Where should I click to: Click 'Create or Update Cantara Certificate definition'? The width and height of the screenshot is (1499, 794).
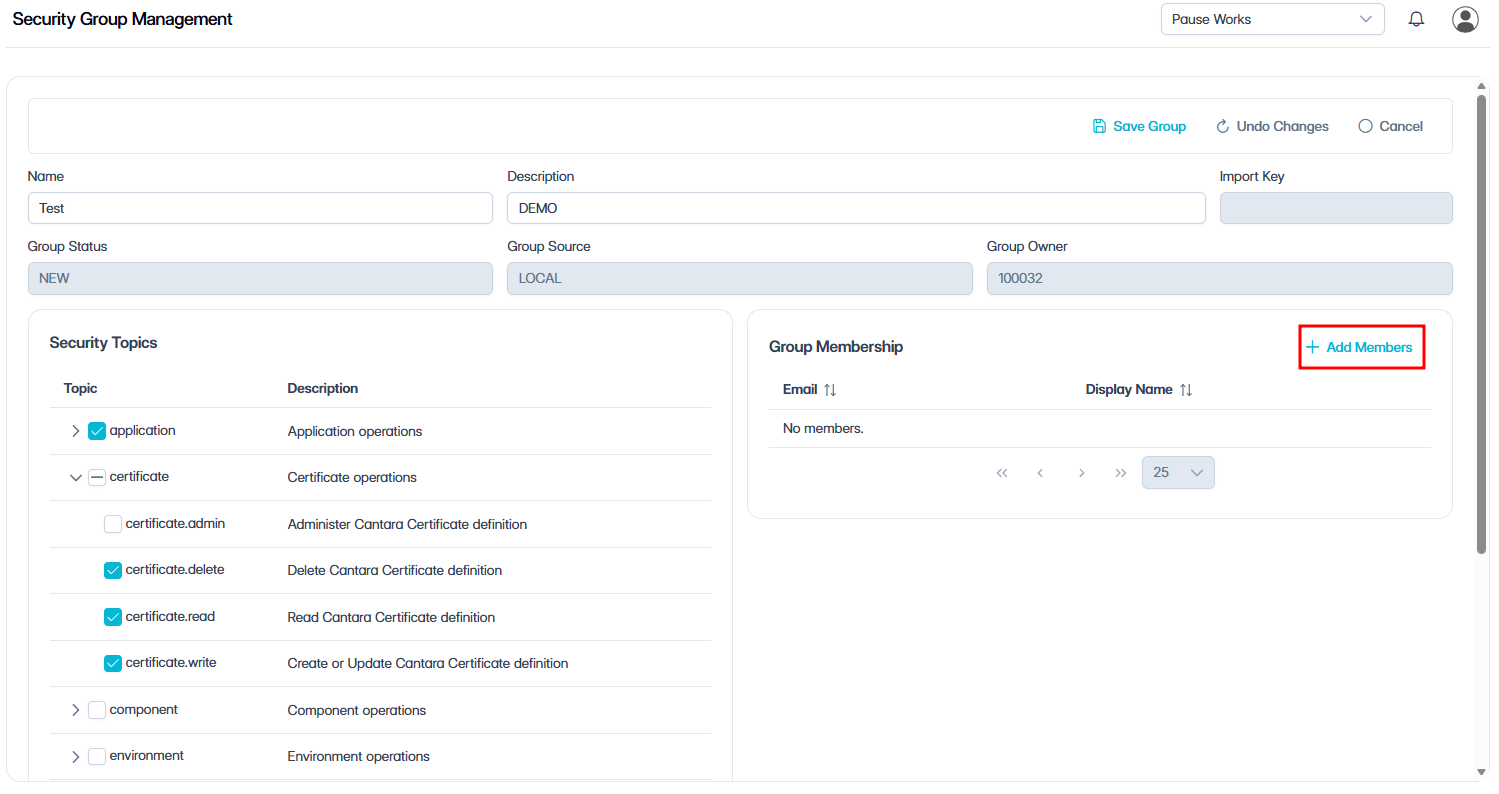pos(428,664)
